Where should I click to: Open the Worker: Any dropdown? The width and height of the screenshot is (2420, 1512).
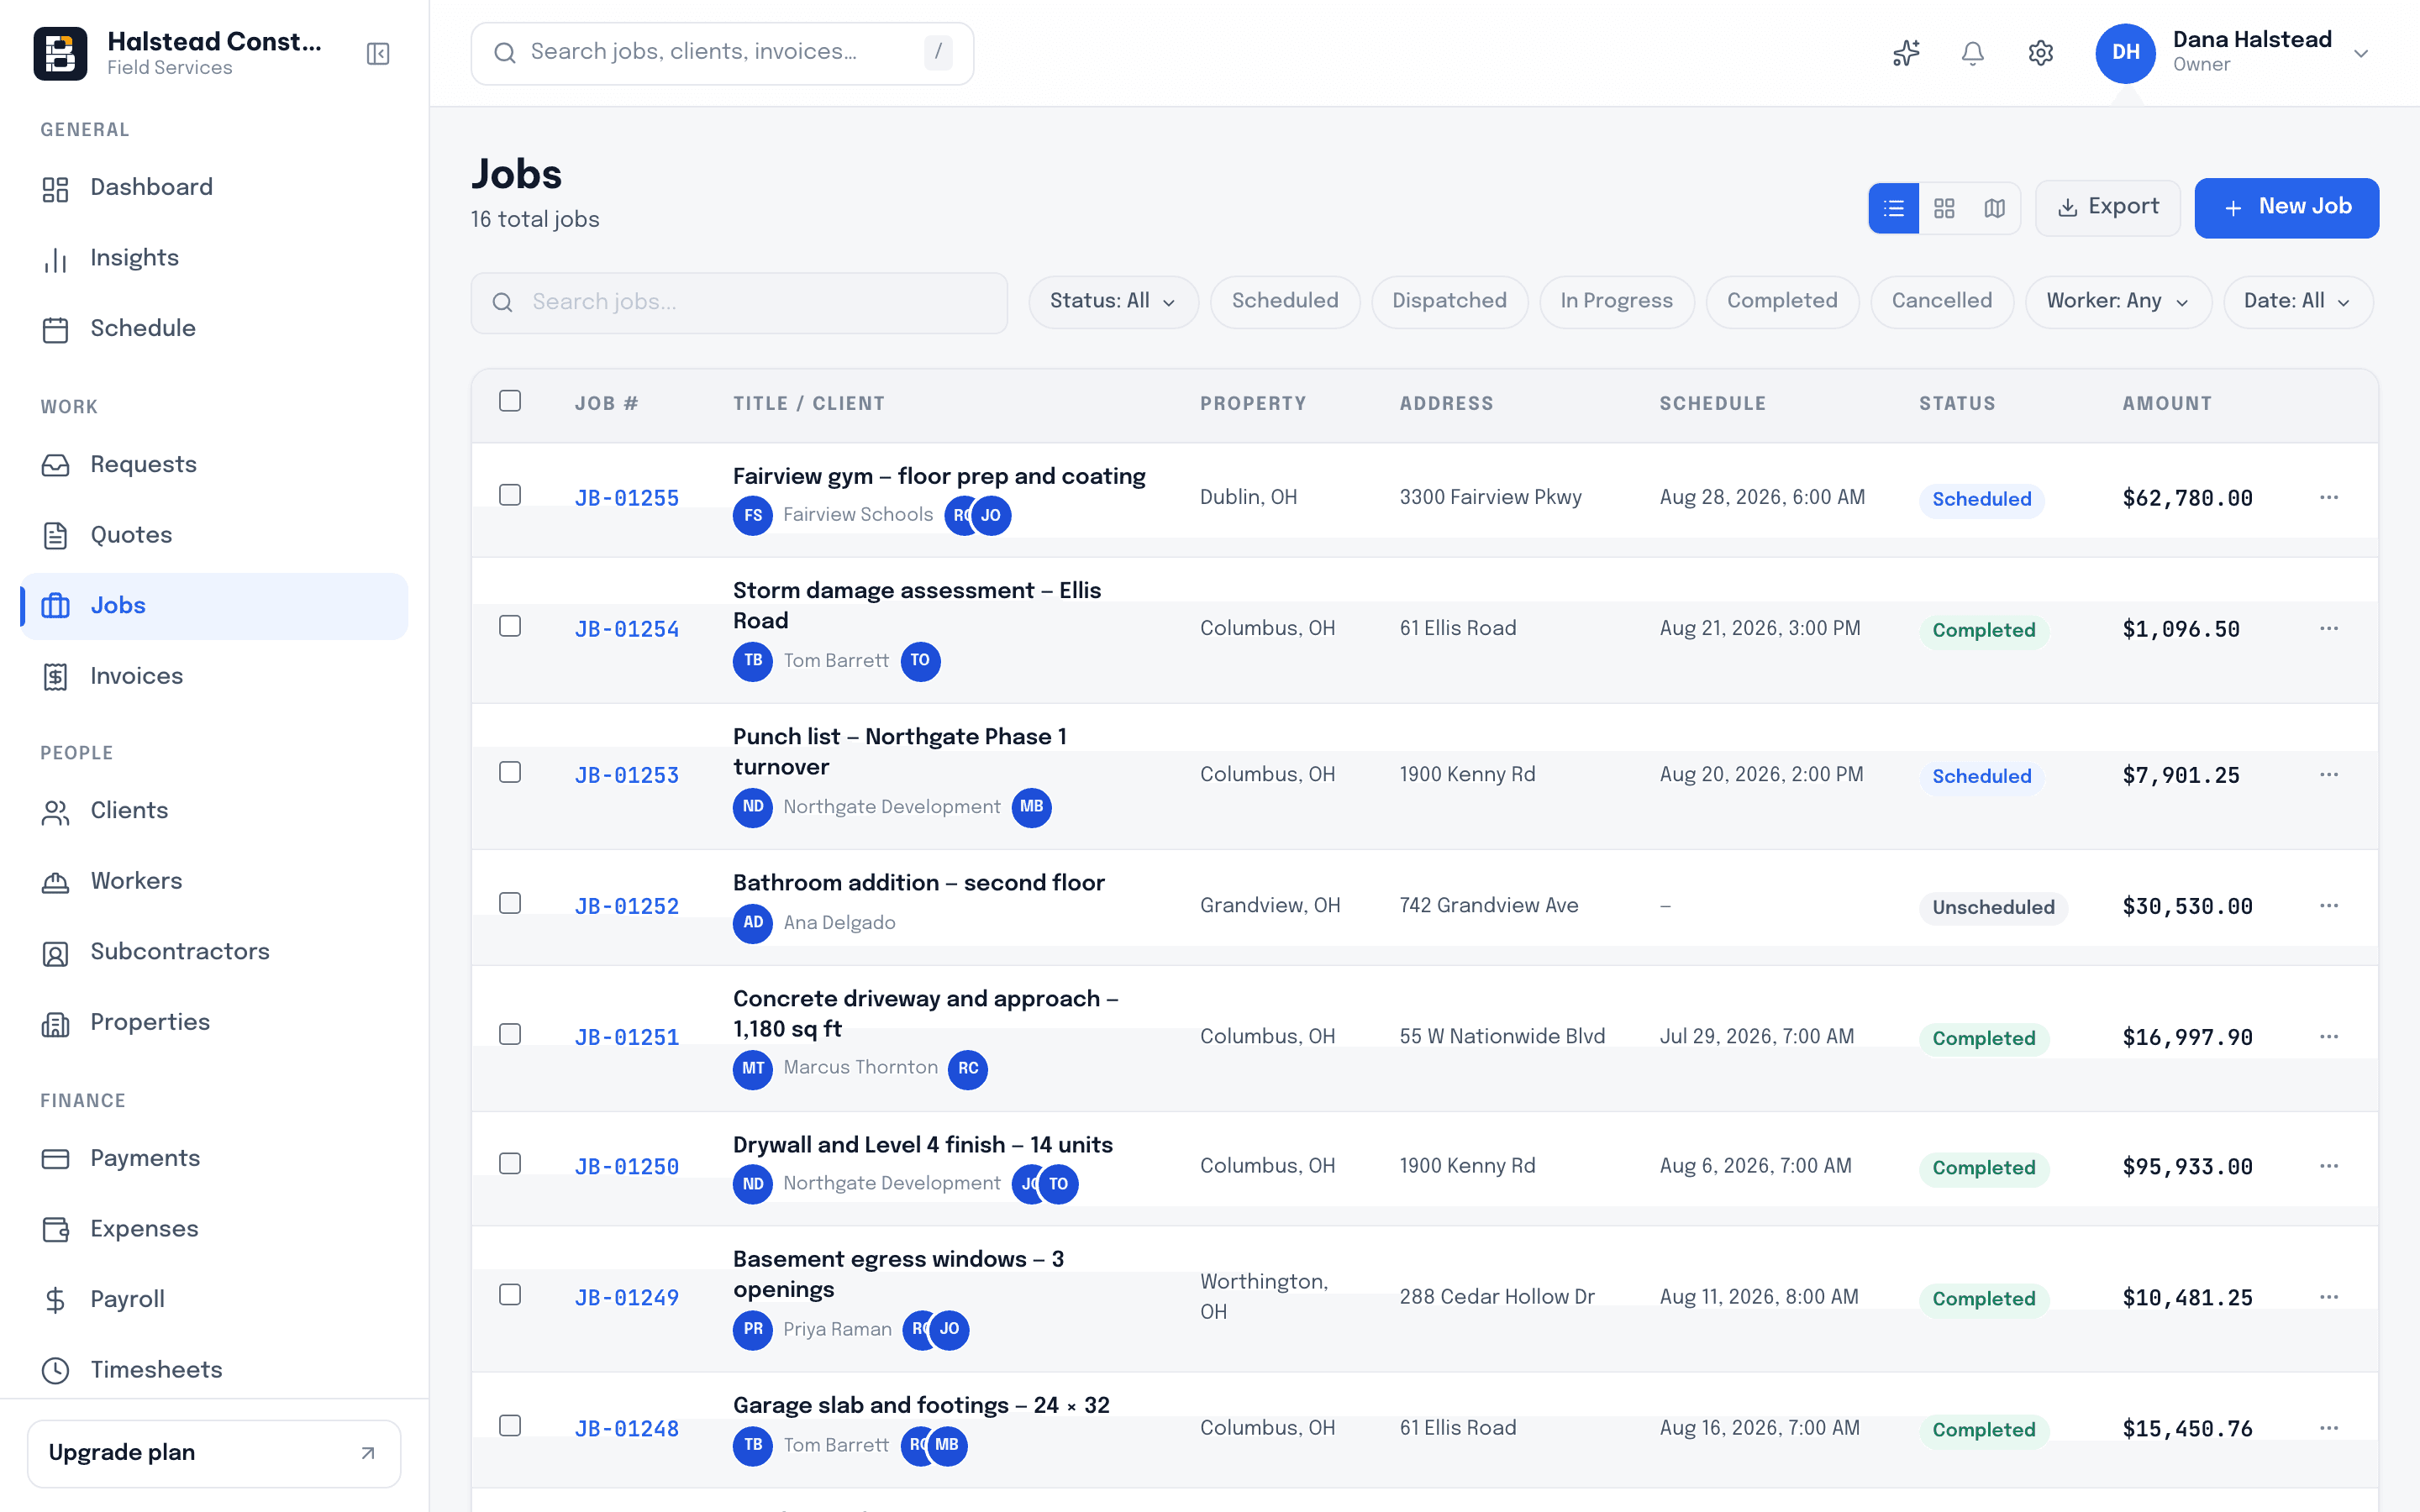tap(2118, 302)
